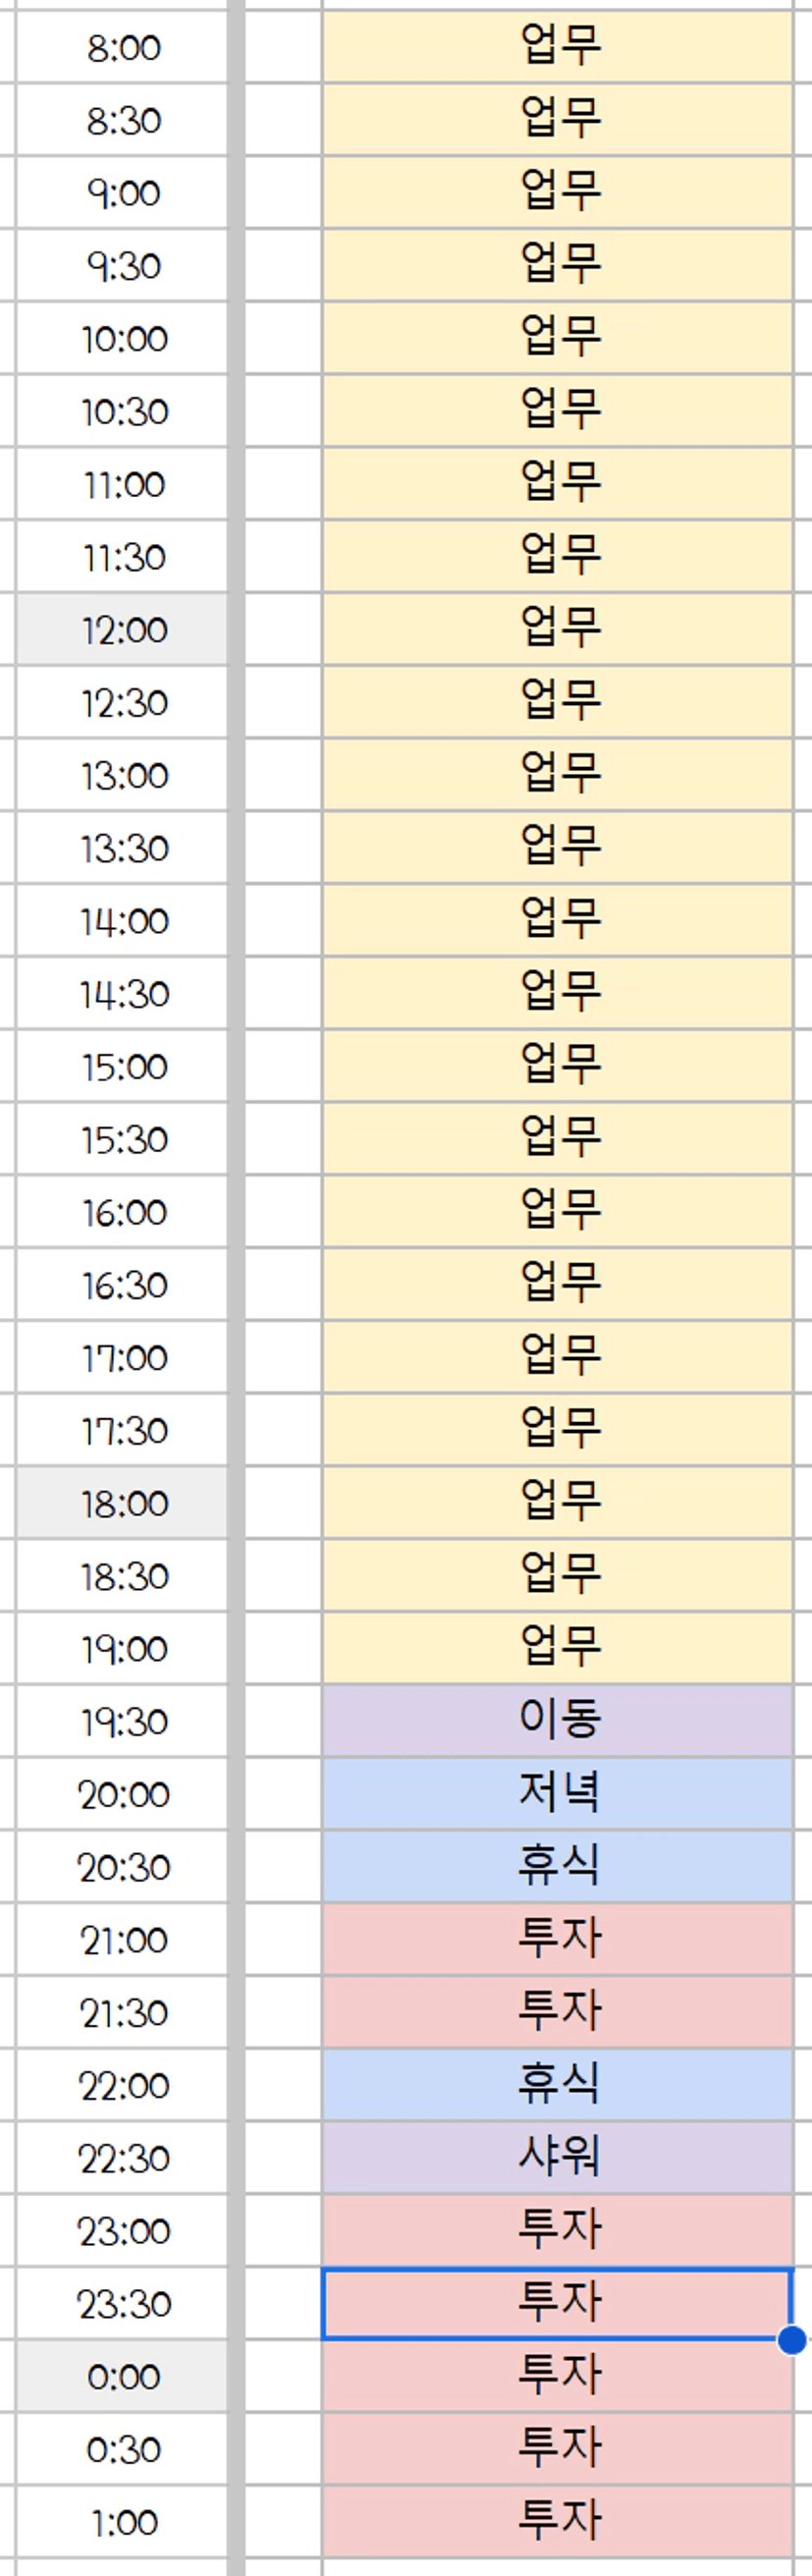This screenshot has height=2576, width=812.
Task: Select the 투자 cell at 21:00
Action: (558, 1939)
